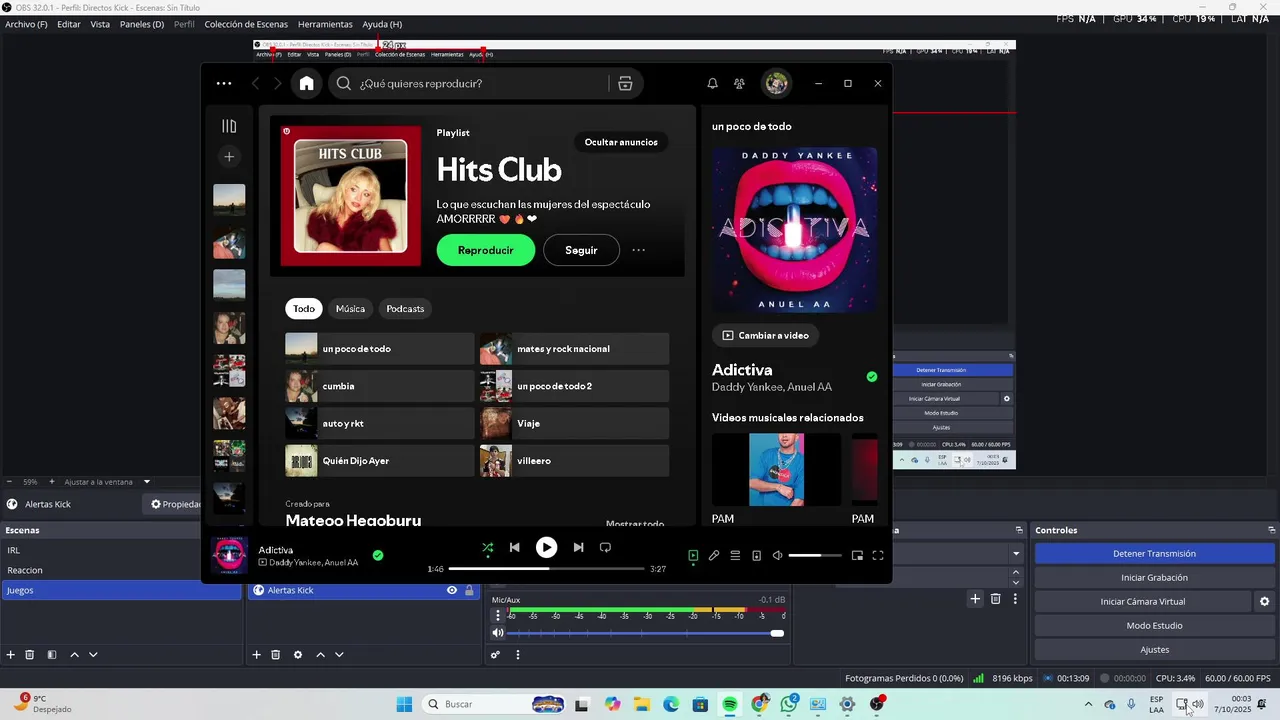Screen dimensions: 1280x720
Task: Open Herramientas menu in OBS
Action: click(x=325, y=24)
